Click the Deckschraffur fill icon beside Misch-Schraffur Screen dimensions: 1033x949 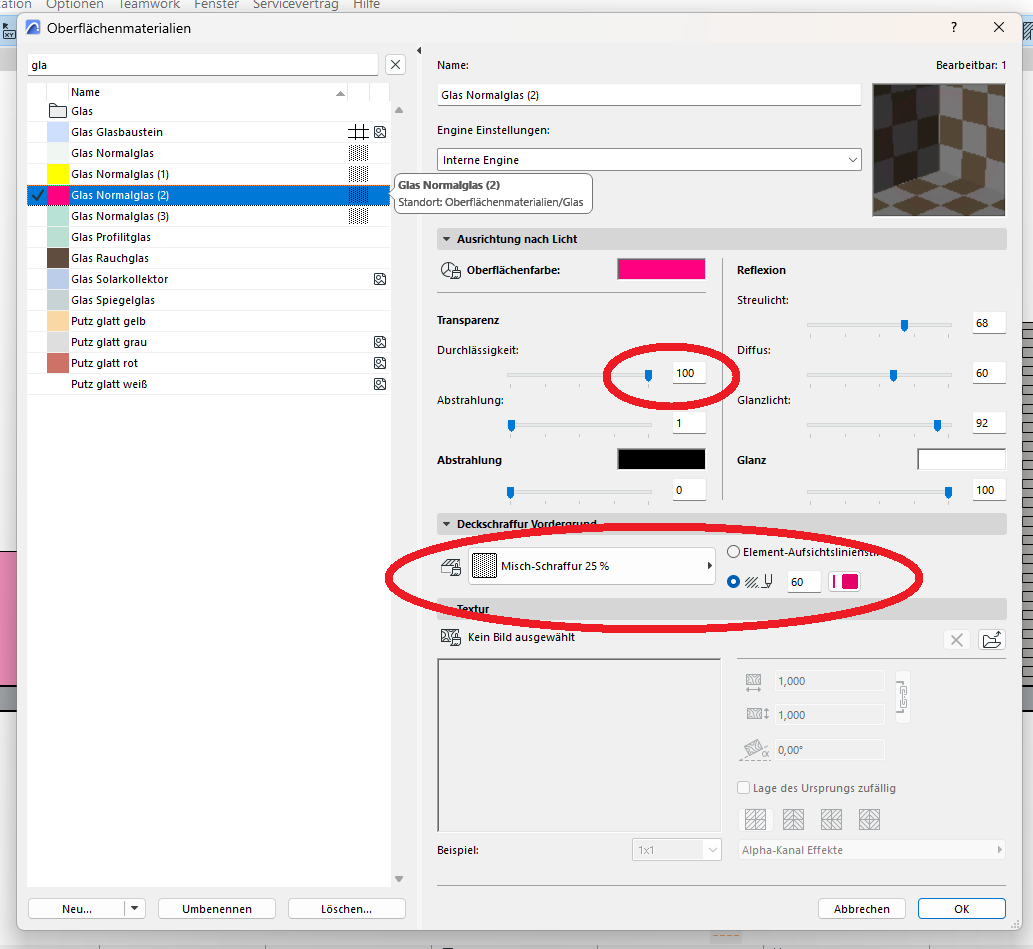451,567
